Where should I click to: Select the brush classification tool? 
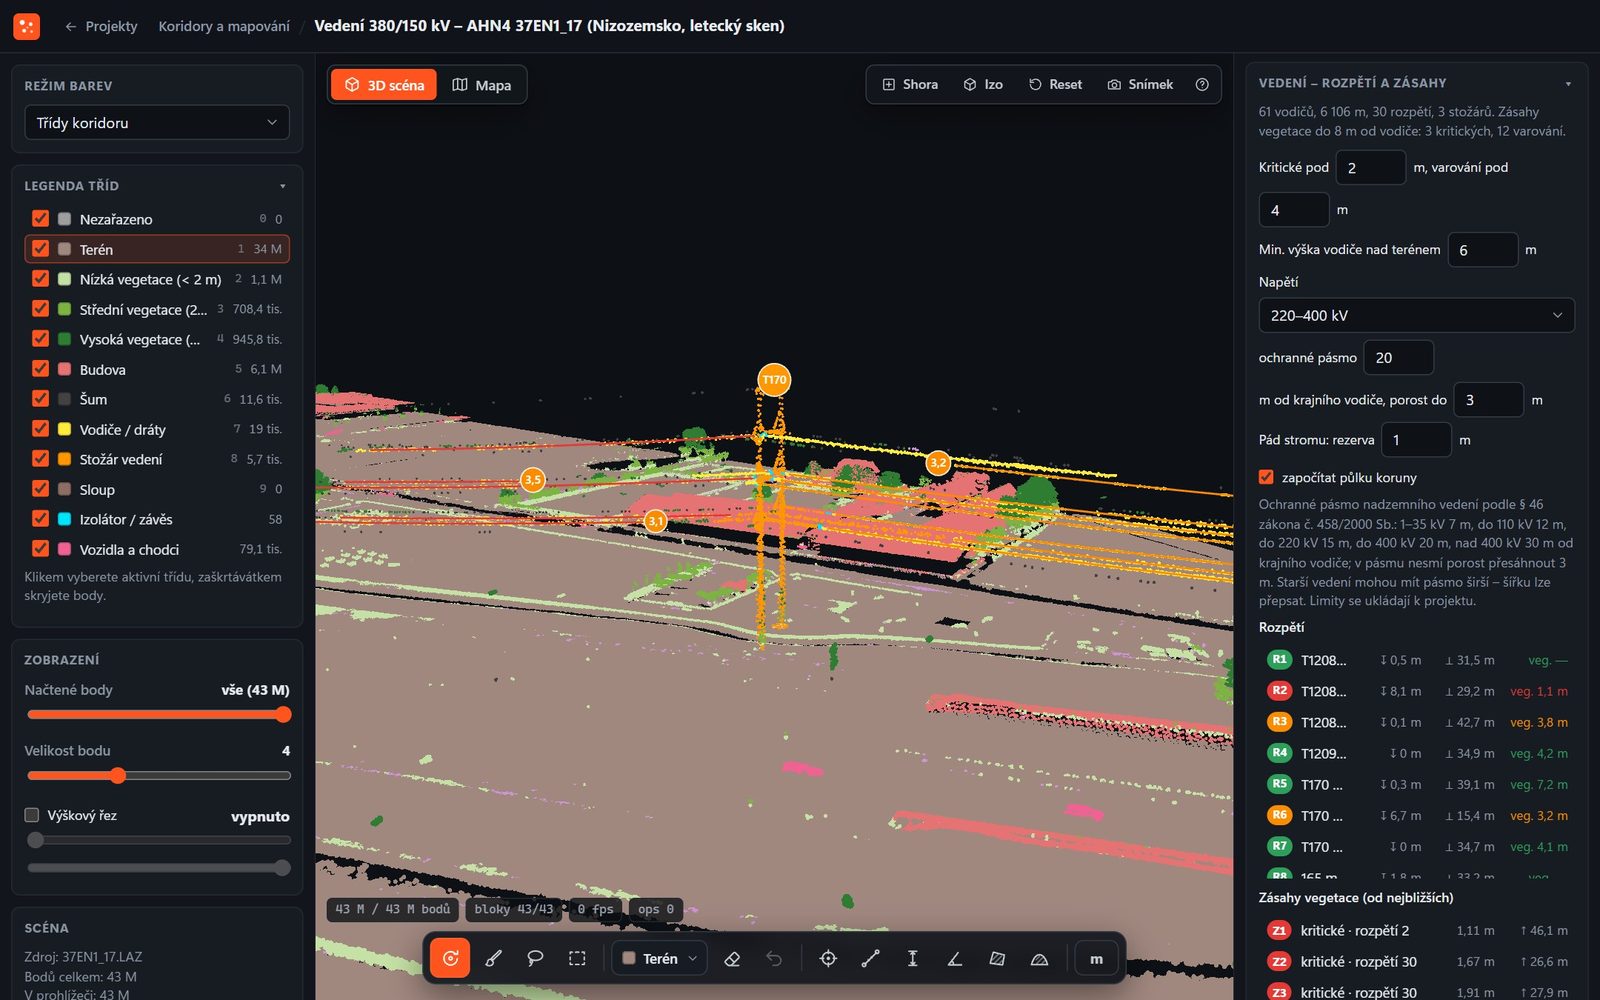[493, 958]
